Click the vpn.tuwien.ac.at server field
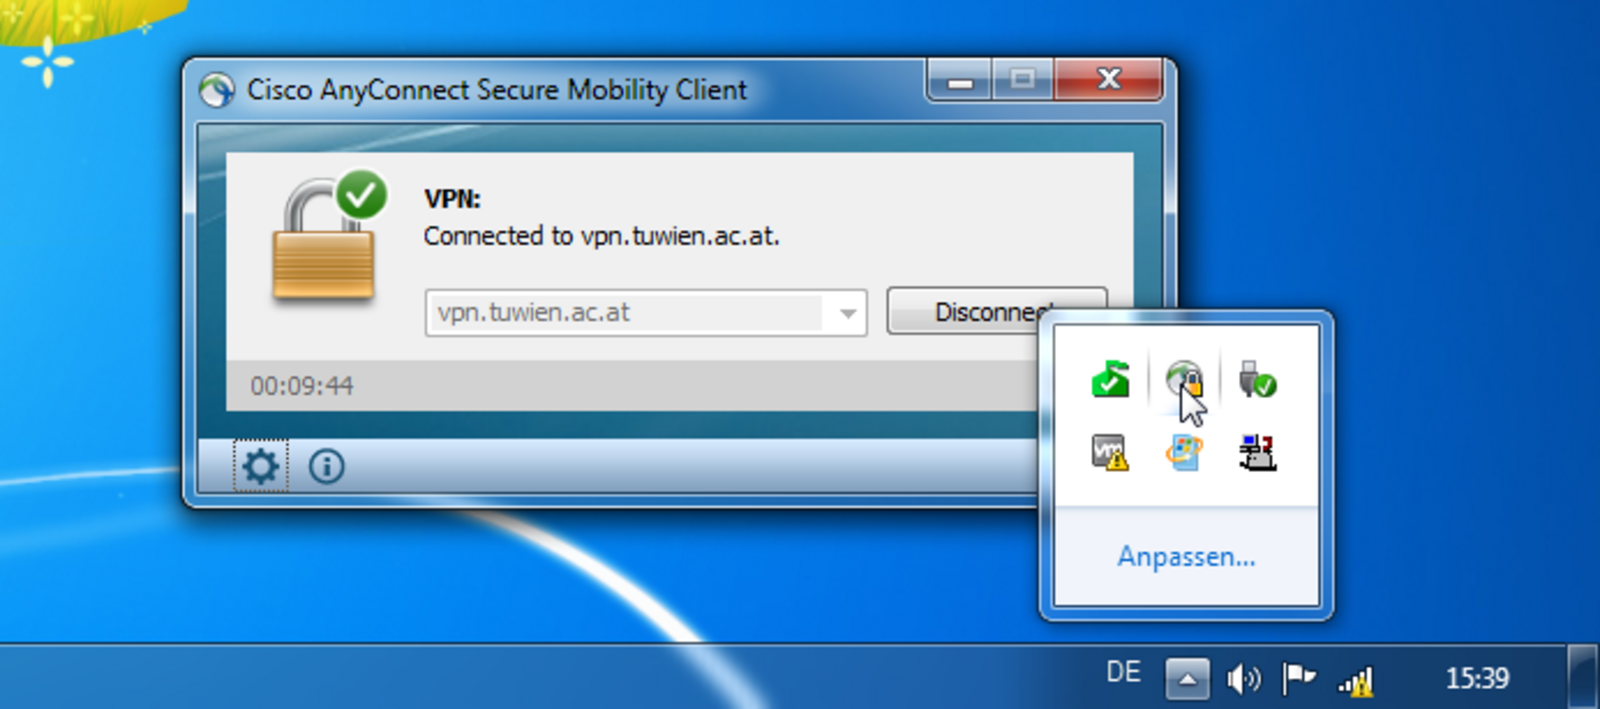Screen dimensions: 1600x709 (x=646, y=313)
